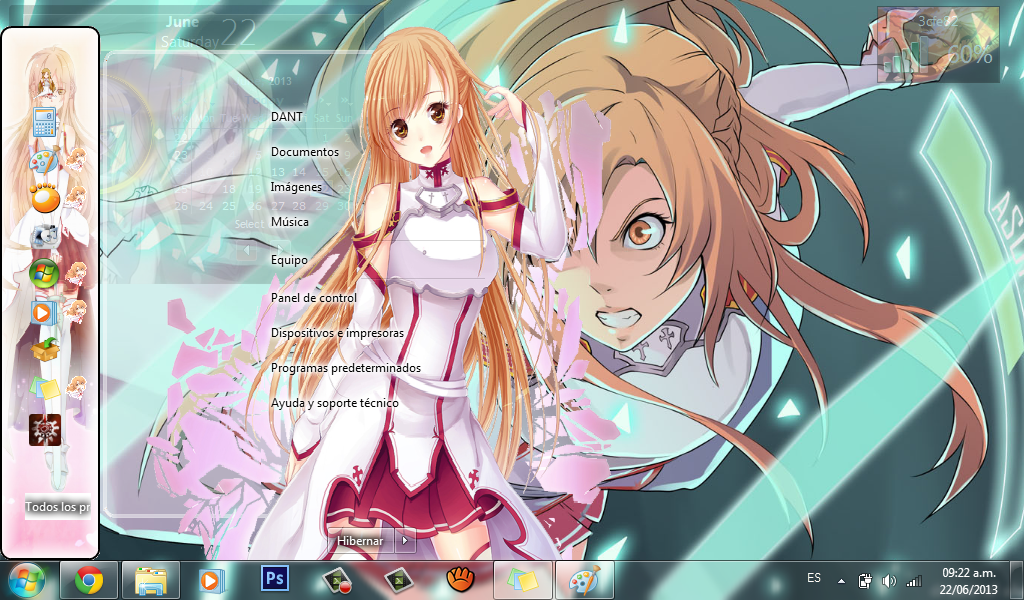The height and width of the screenshot is (600, 1024).
Task: Expand Sticky Notes jump list via chibi arrow
Action: [x=77, y=386]
